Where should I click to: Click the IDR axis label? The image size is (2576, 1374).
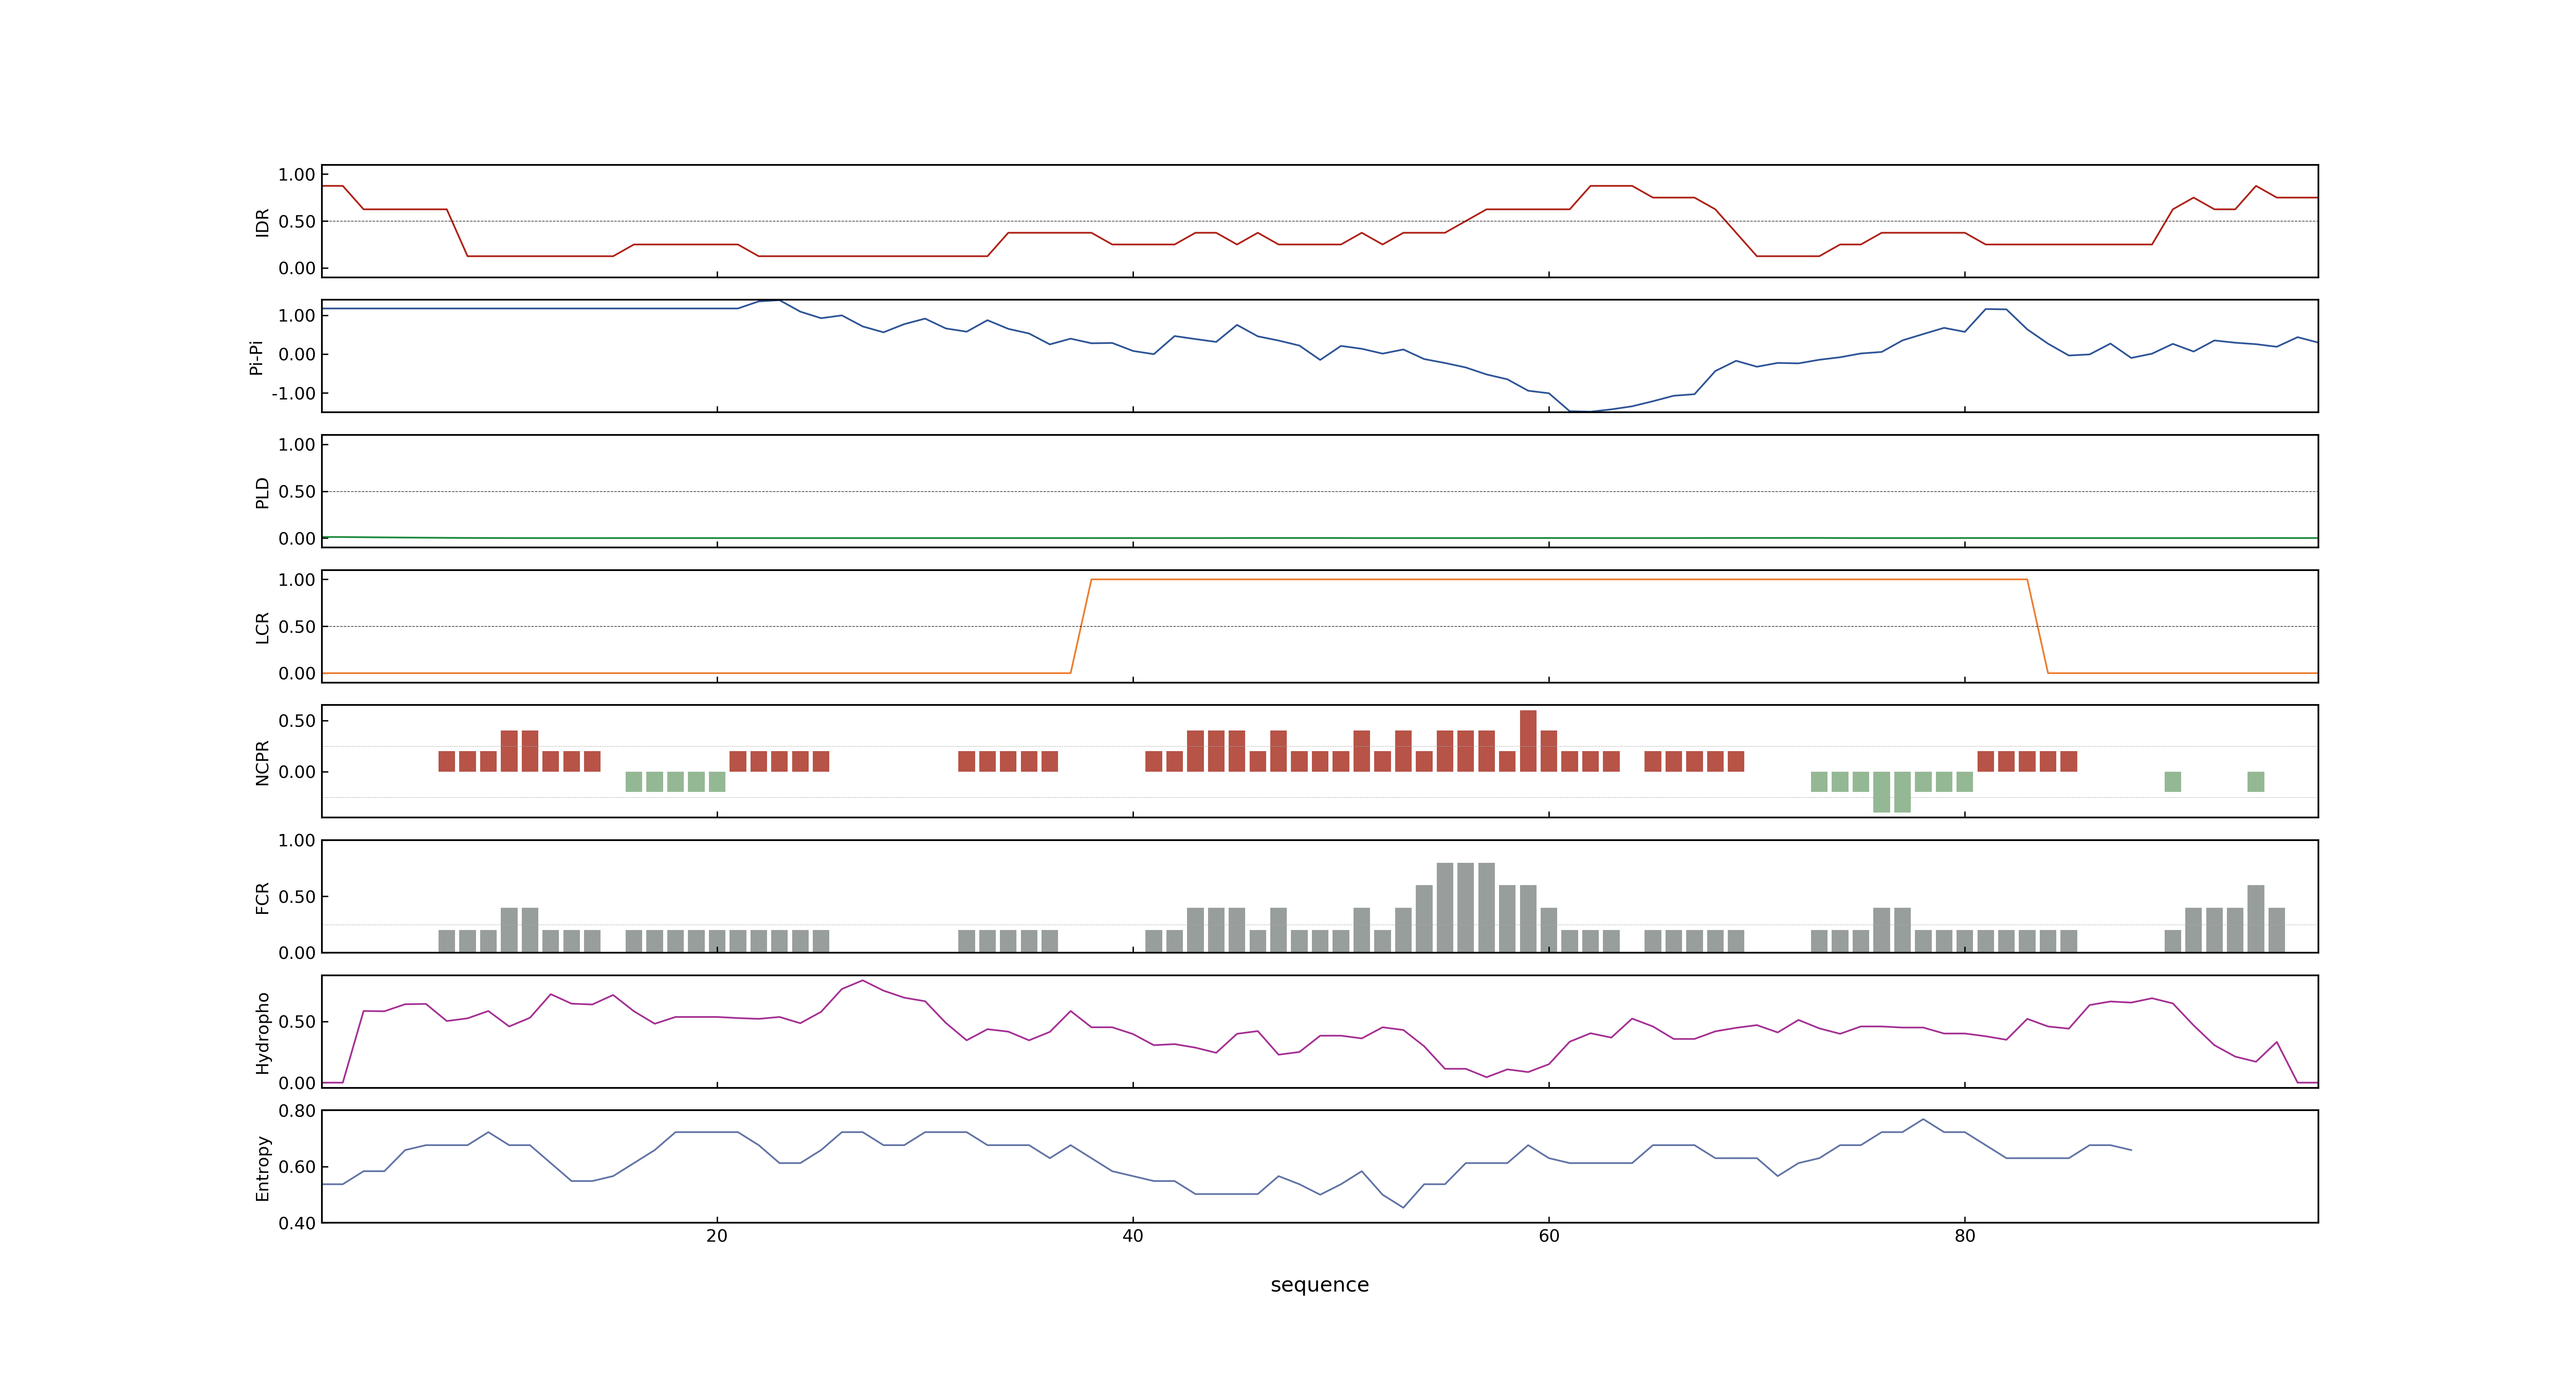coord(262,222)
